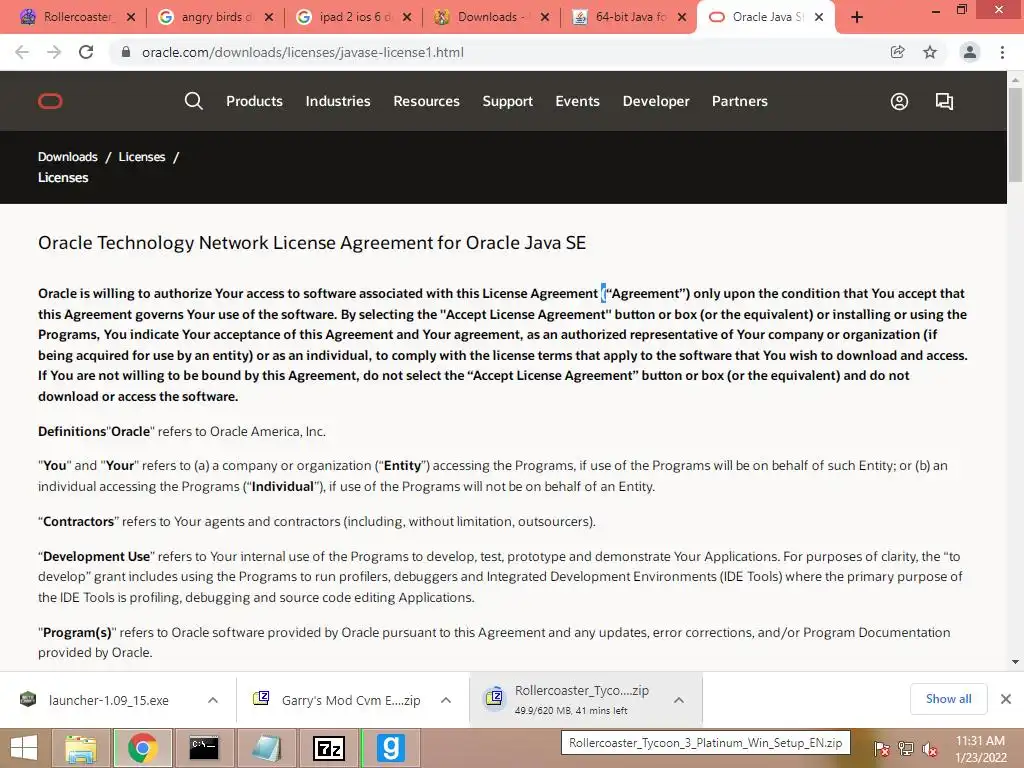This screenshot has height=768, width=1024.
Task: Open the 7-Zip taskbar icon
Action: (x=328, y=748)
